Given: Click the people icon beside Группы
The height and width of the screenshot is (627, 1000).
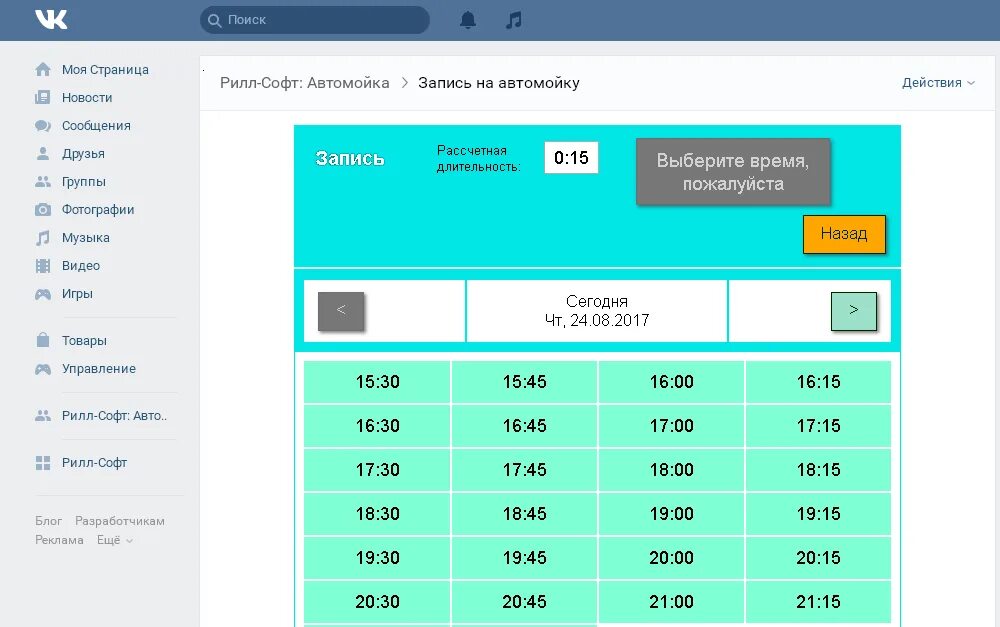Looking at the screenshot, I should 43,182.
